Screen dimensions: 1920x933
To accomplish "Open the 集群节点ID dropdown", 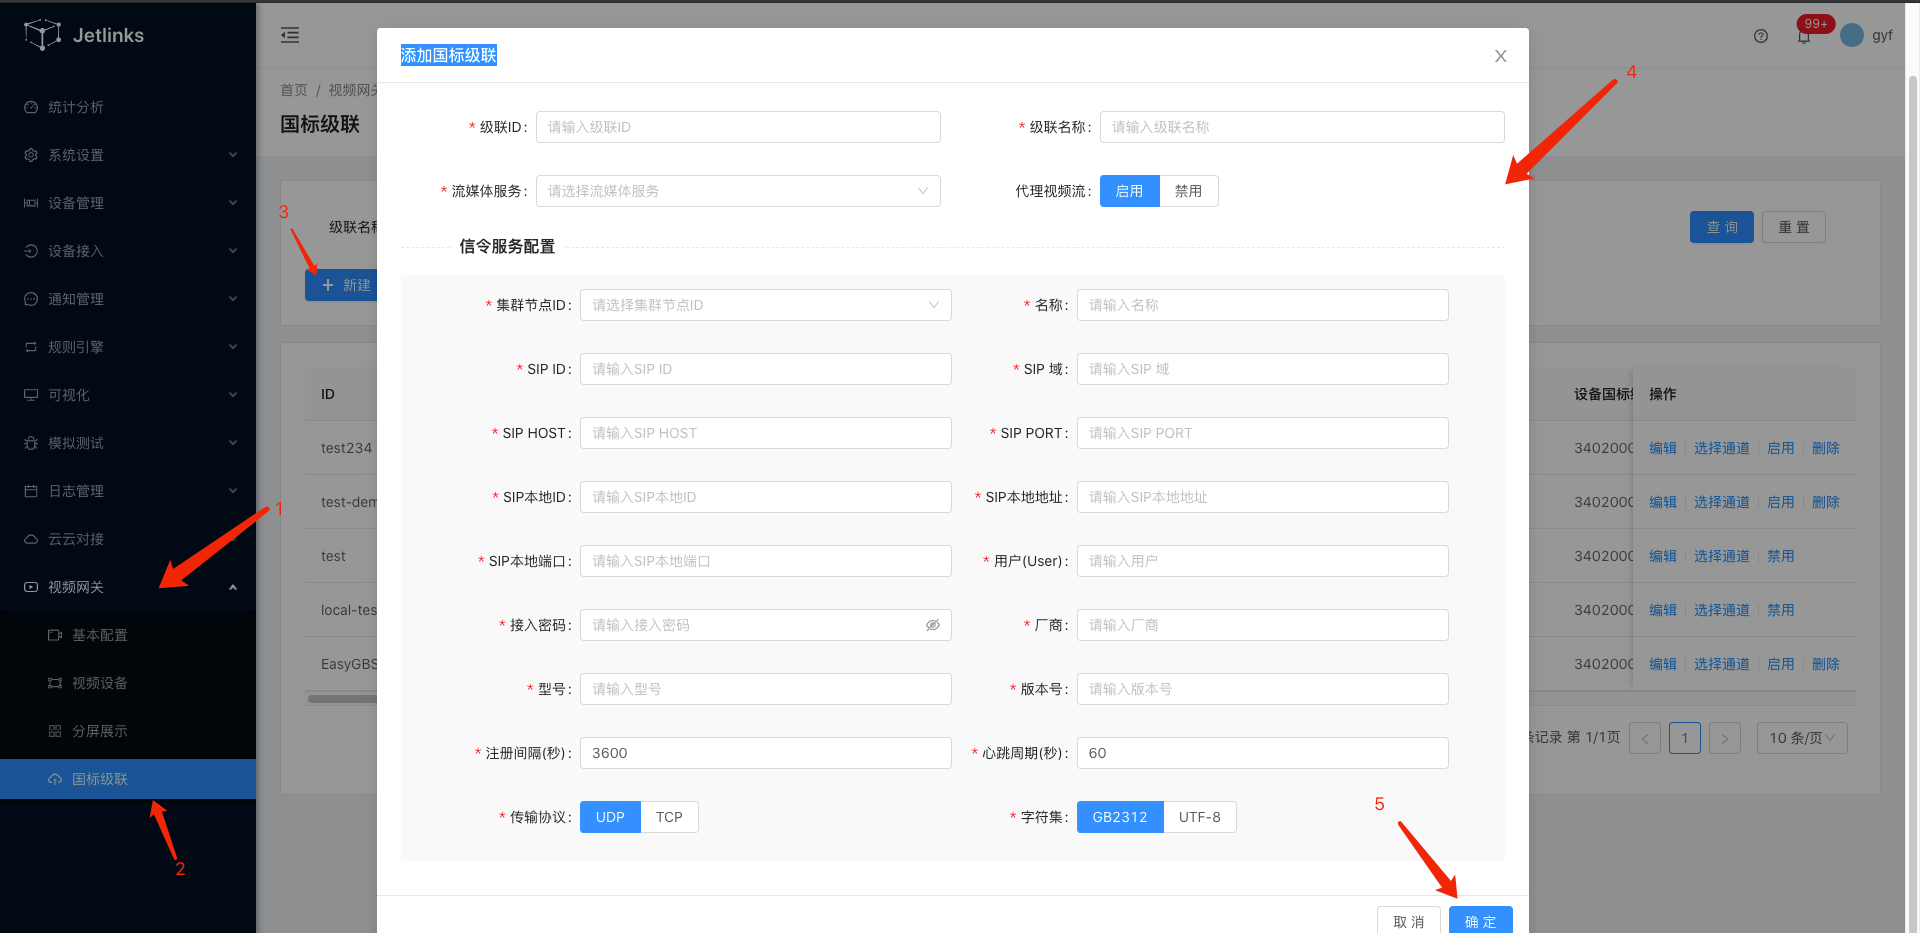I will pyautogui.click(x=765, y=305).
